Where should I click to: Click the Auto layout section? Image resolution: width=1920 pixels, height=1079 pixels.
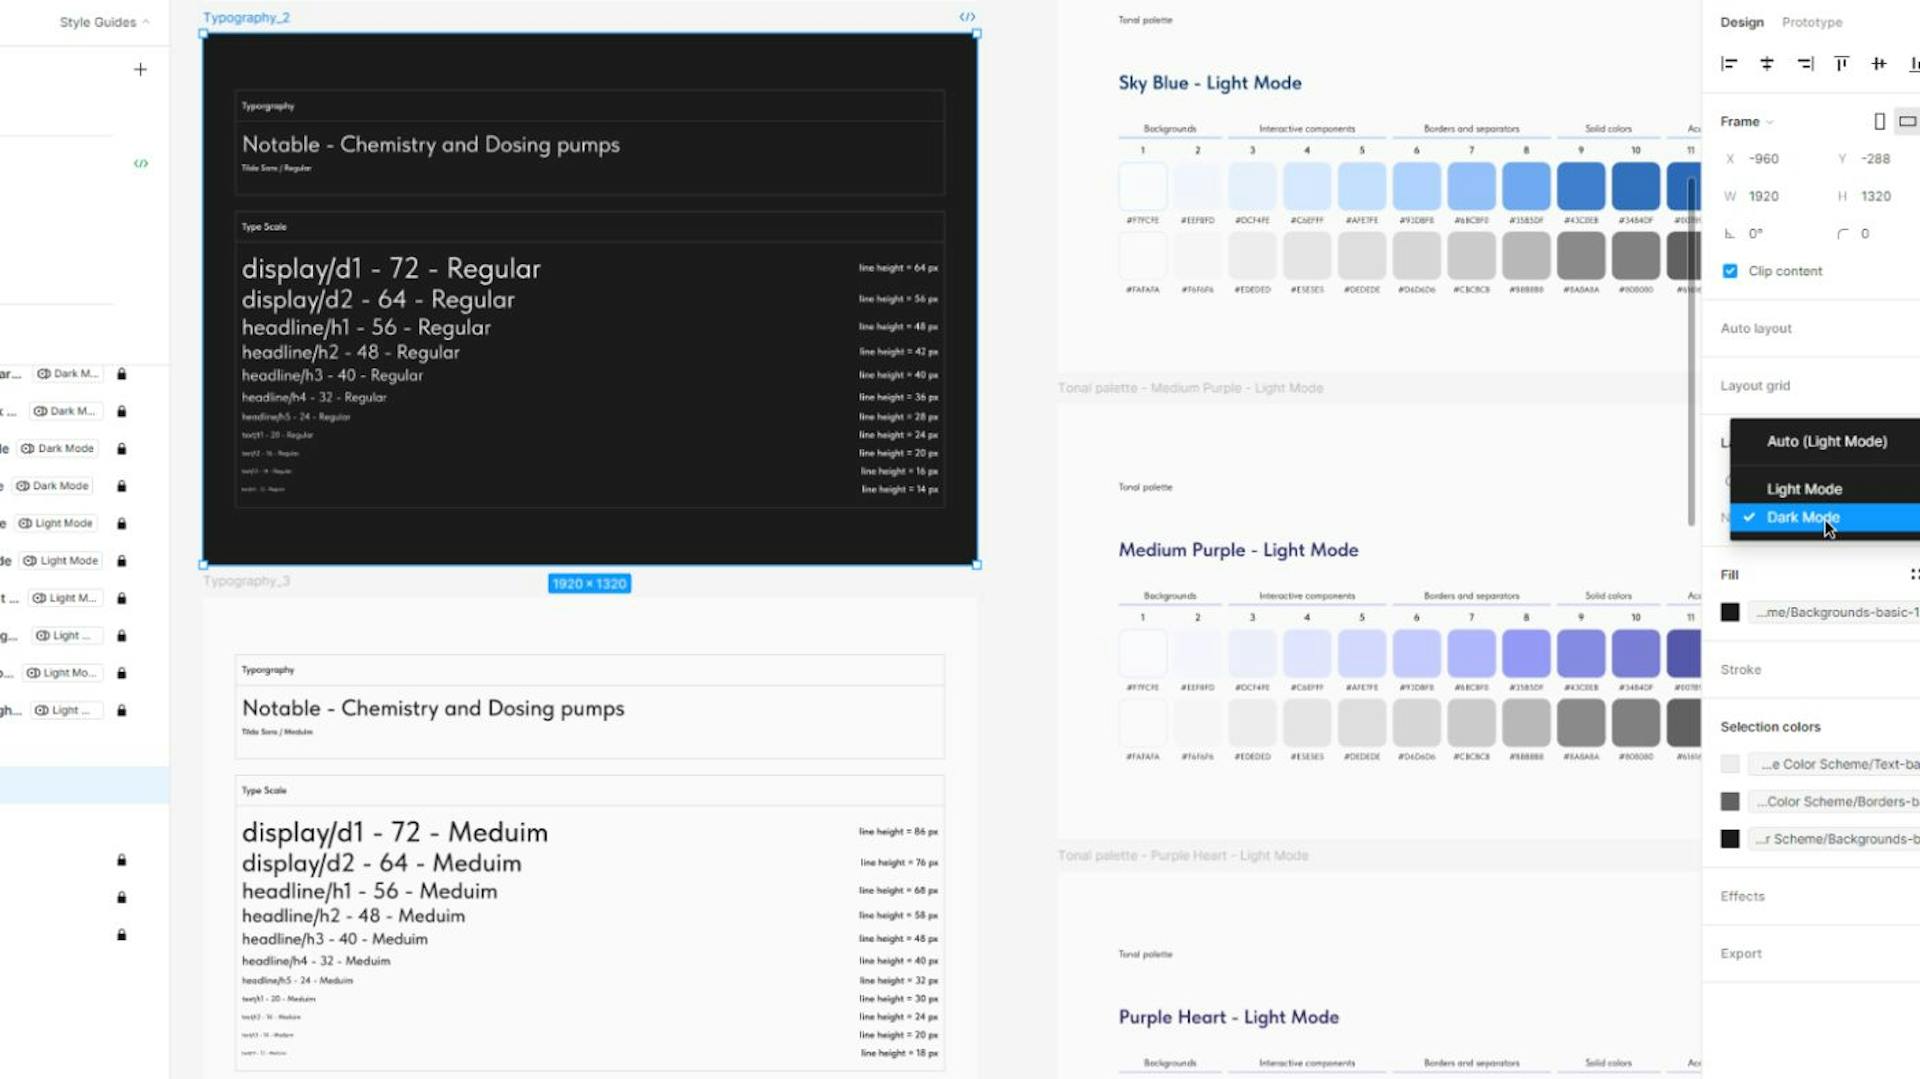(x=1756, y=328)
